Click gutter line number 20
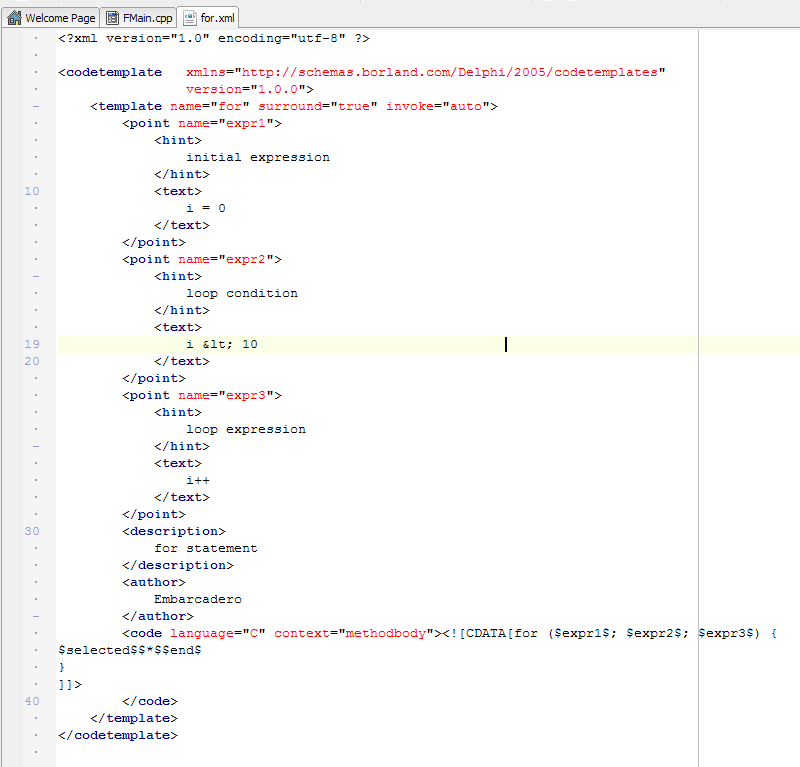 (32, 361)
